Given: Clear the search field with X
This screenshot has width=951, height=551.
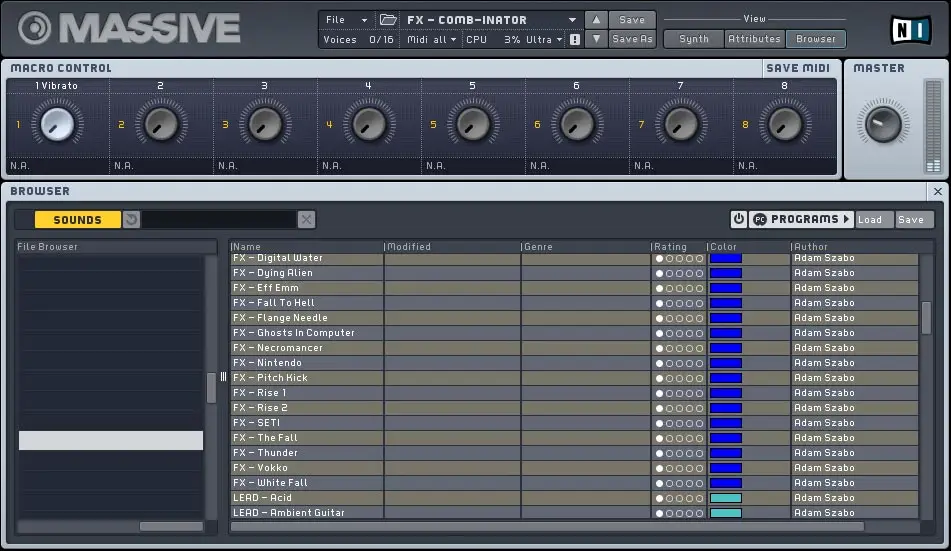Looking at the screenshot, I should [306, 220].
